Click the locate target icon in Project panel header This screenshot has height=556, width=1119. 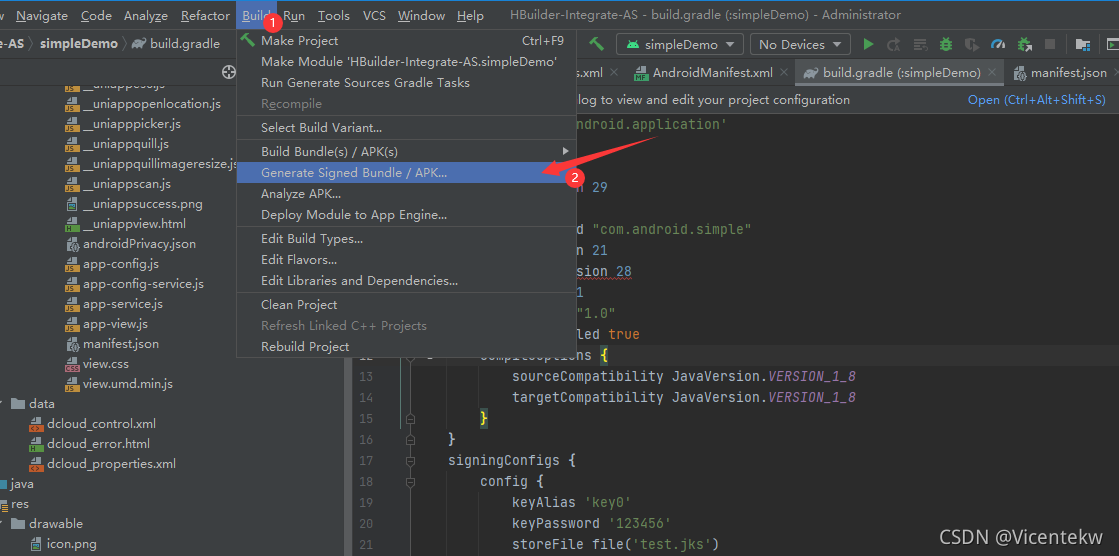228,72
